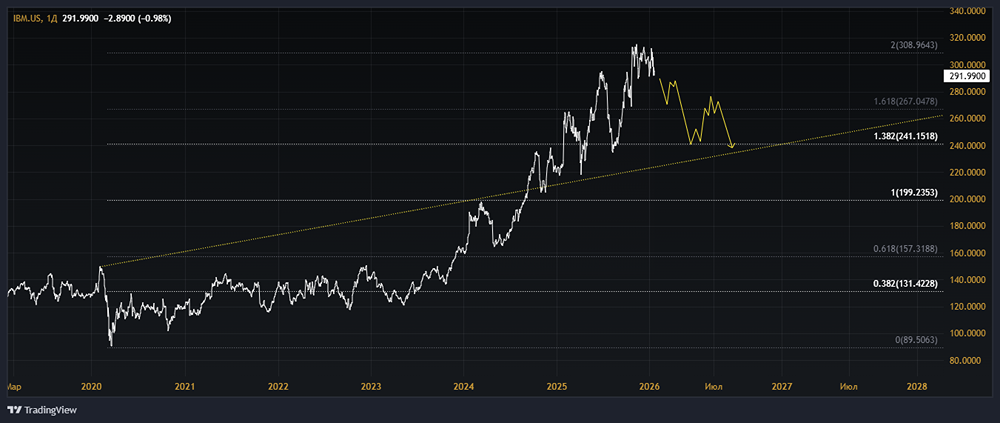Screen dimensions: 1000x423
Task: Click the 100.0000 price axis label
Action: point(967,333)
